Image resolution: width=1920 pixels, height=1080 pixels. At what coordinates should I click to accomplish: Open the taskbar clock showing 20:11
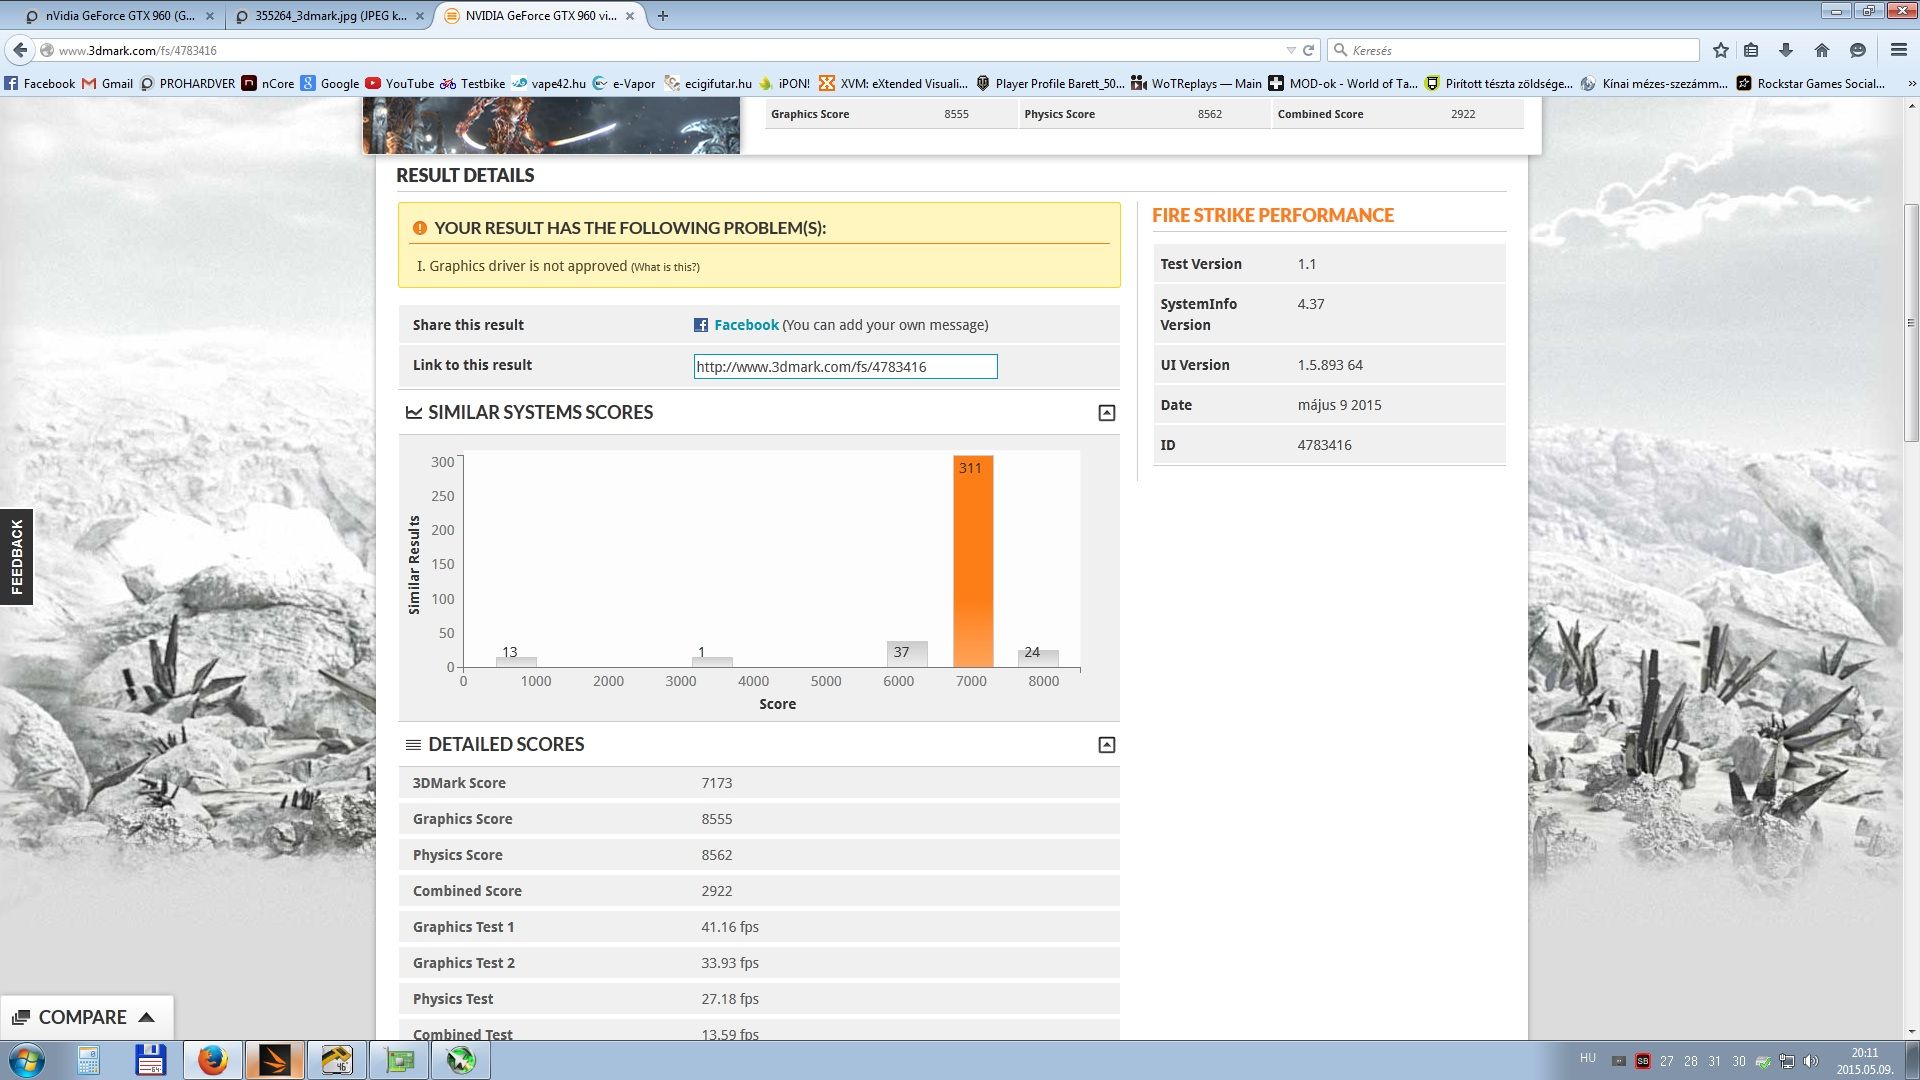pos(1865,1061)
